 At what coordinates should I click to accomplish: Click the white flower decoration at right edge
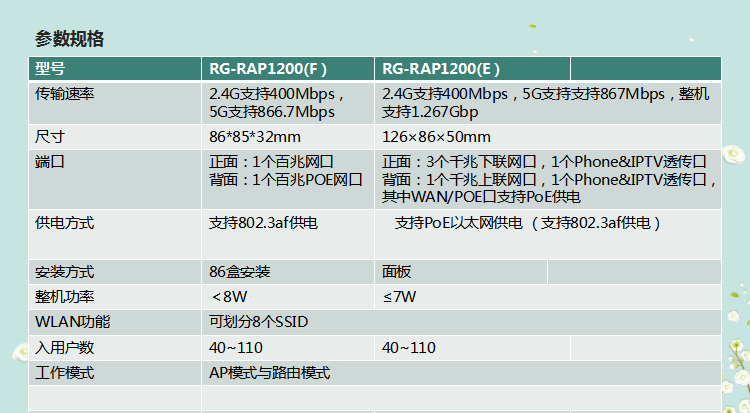coord(733,155)
